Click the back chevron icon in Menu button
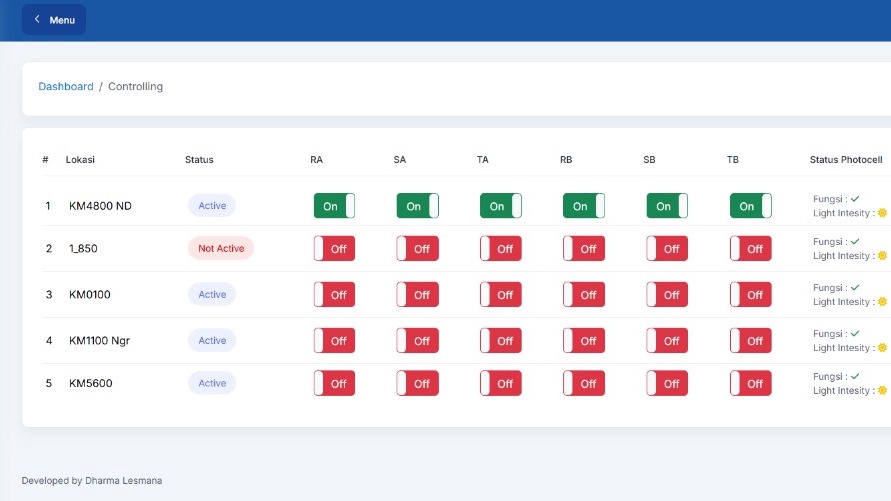The width and height of the screenshot is (891, 501). [x=38, y=20]
